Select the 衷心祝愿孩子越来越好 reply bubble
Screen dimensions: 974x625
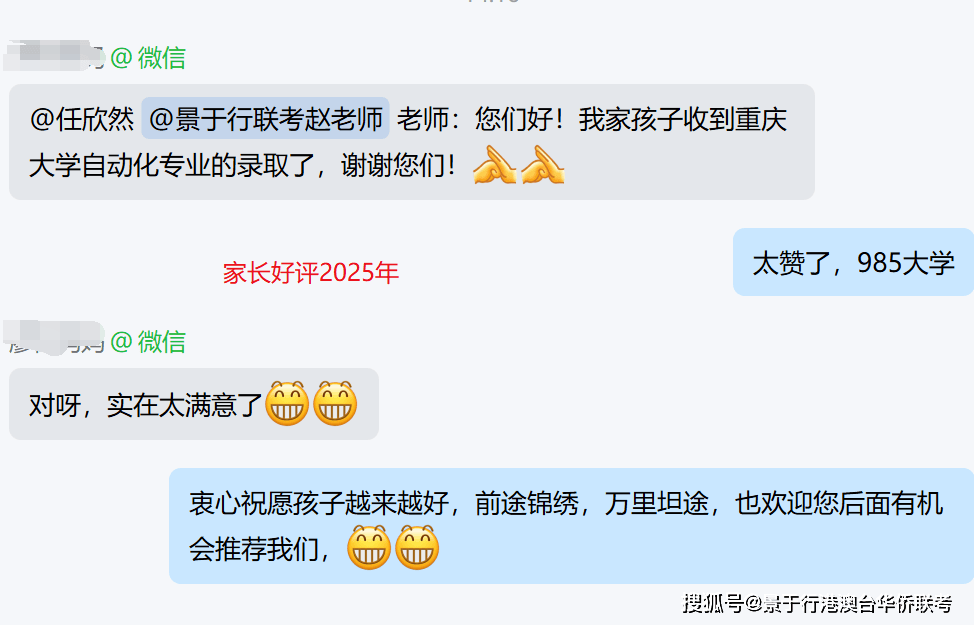571,526
